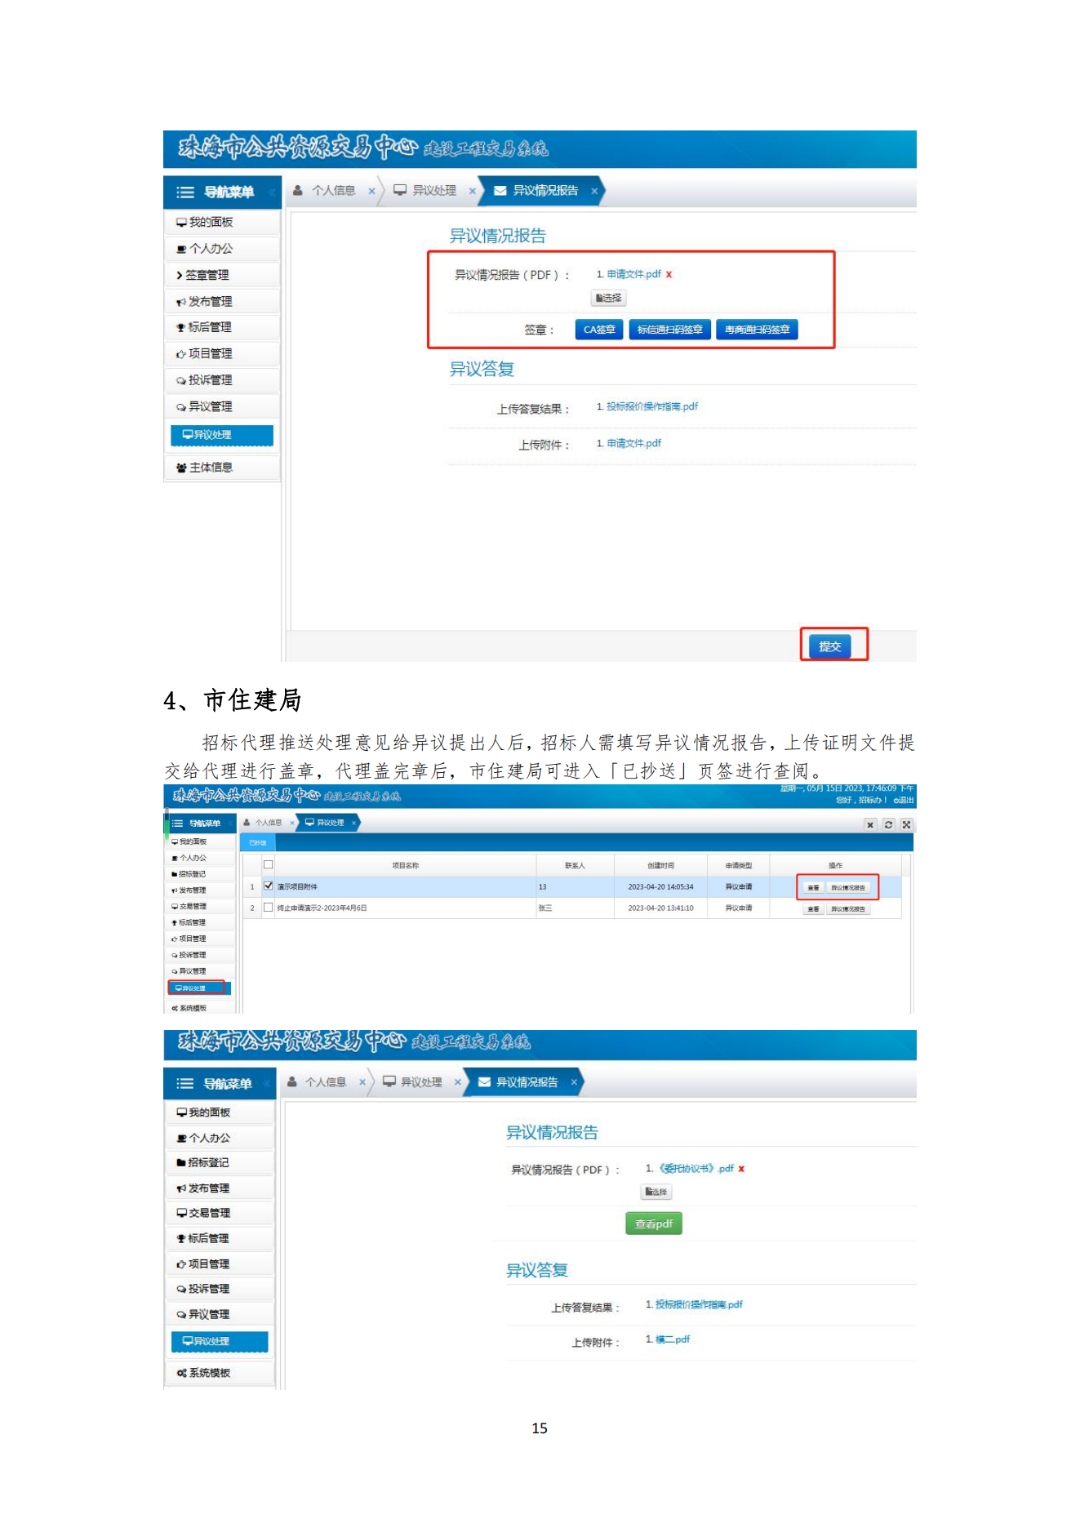Remove 《委托协议书》.pdf with red x icon

tap(742, 1168)
